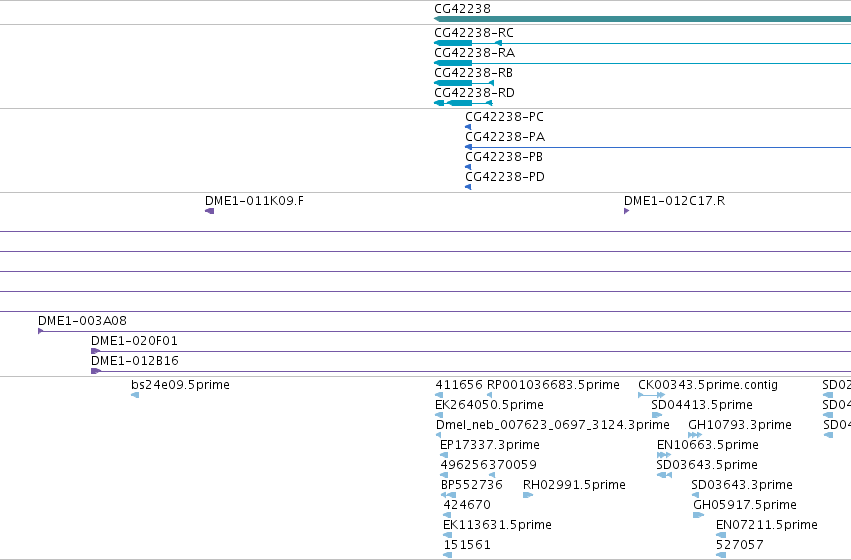This screenshot has height=560, width=851.
Task: Select the 411656 EST label
Action: tap(459, 385)
